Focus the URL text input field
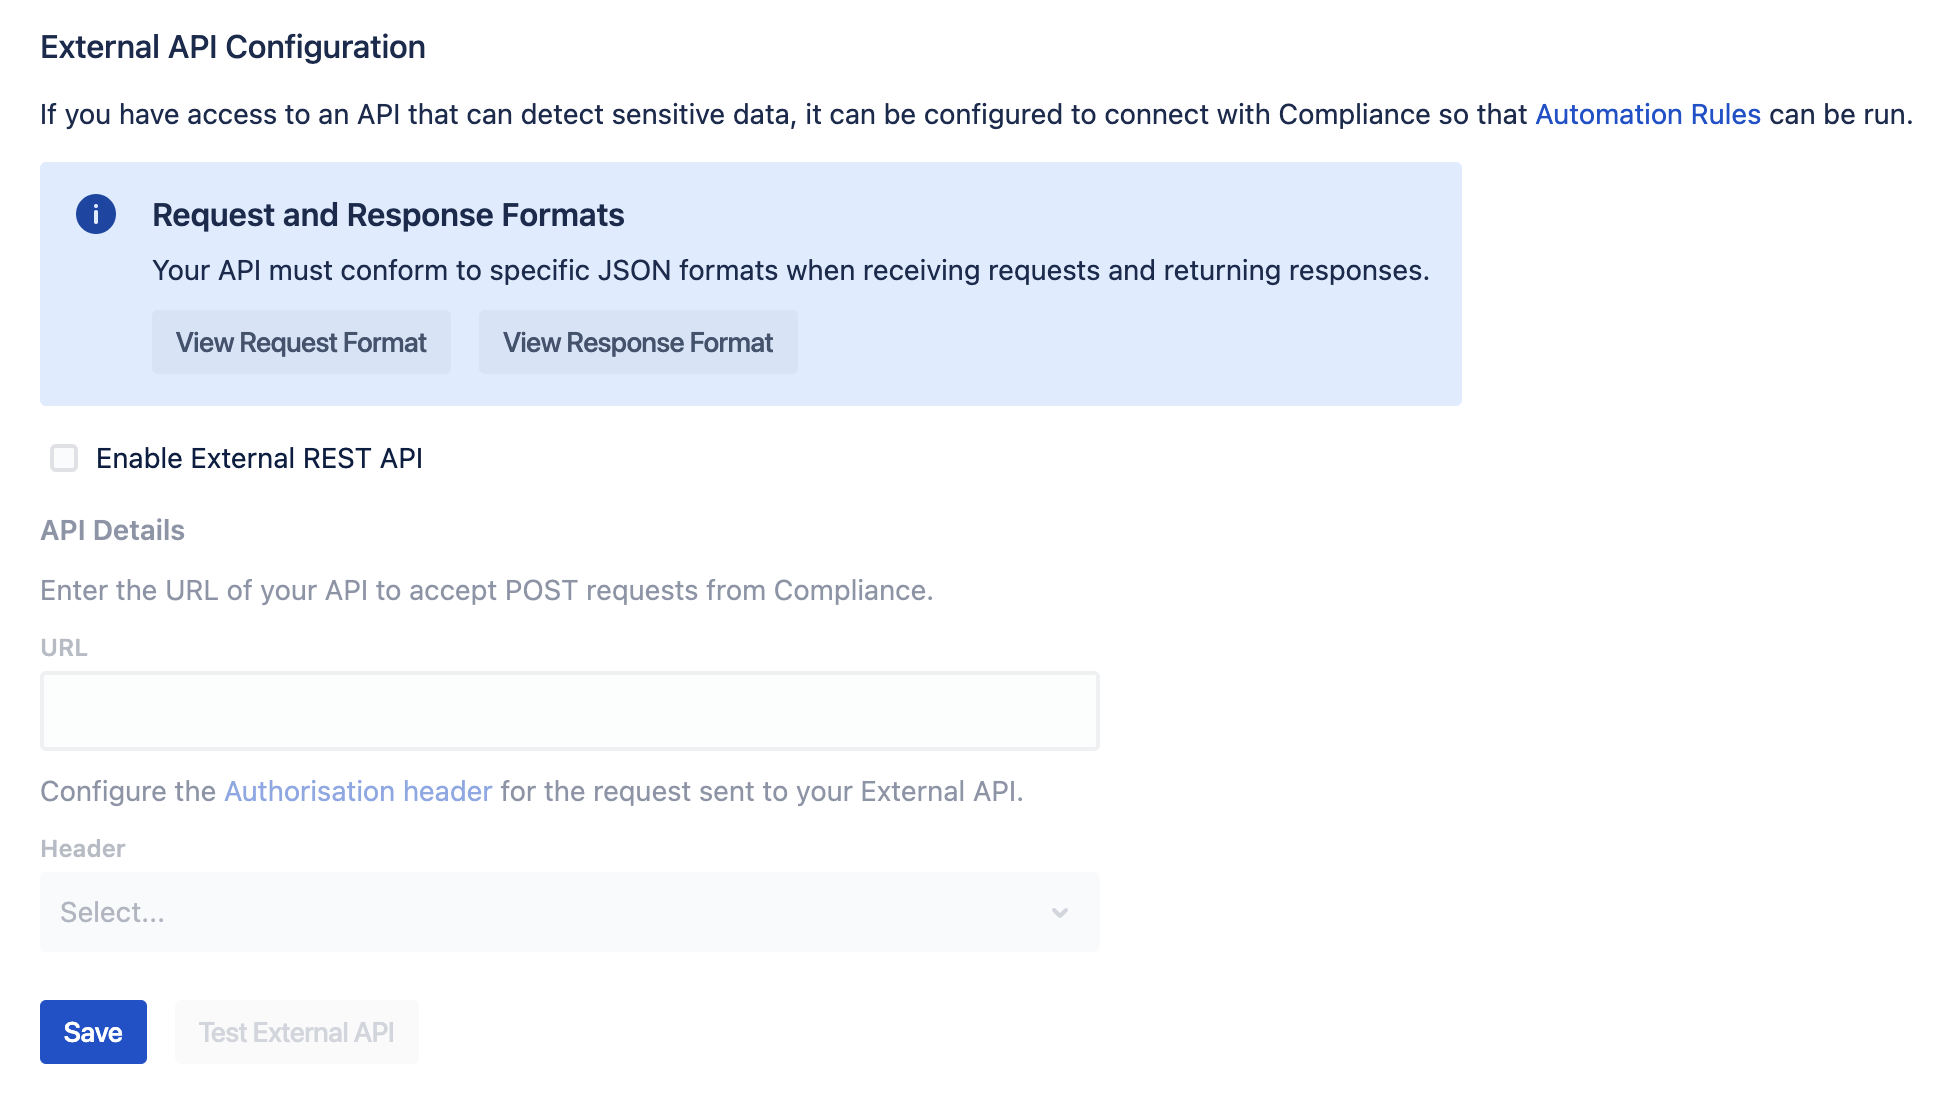 click(x=568, y=711)
